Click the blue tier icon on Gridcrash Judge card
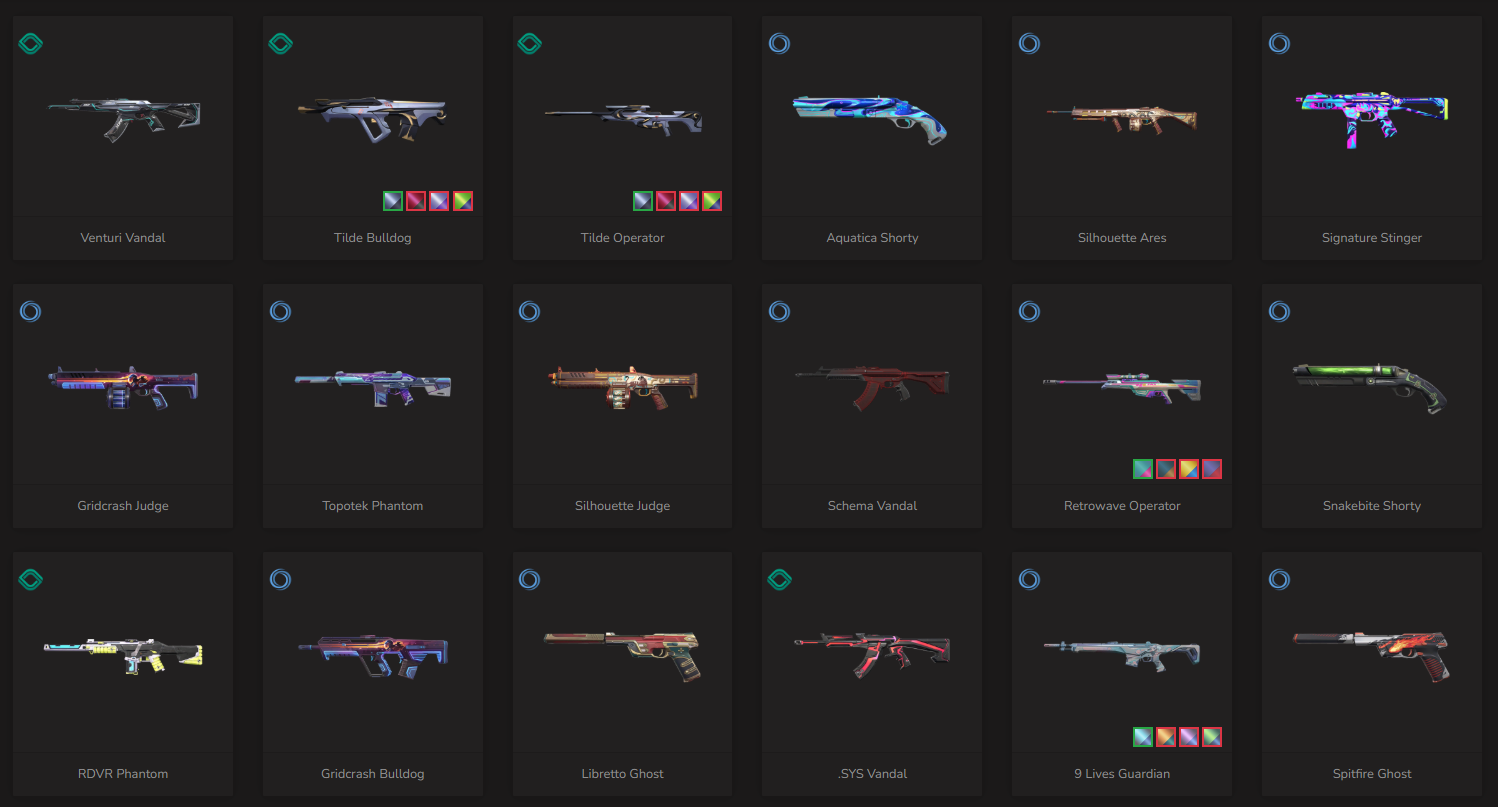Image resolution: width=1498 pixels, height=807 pixels. (x=31, y=312)
